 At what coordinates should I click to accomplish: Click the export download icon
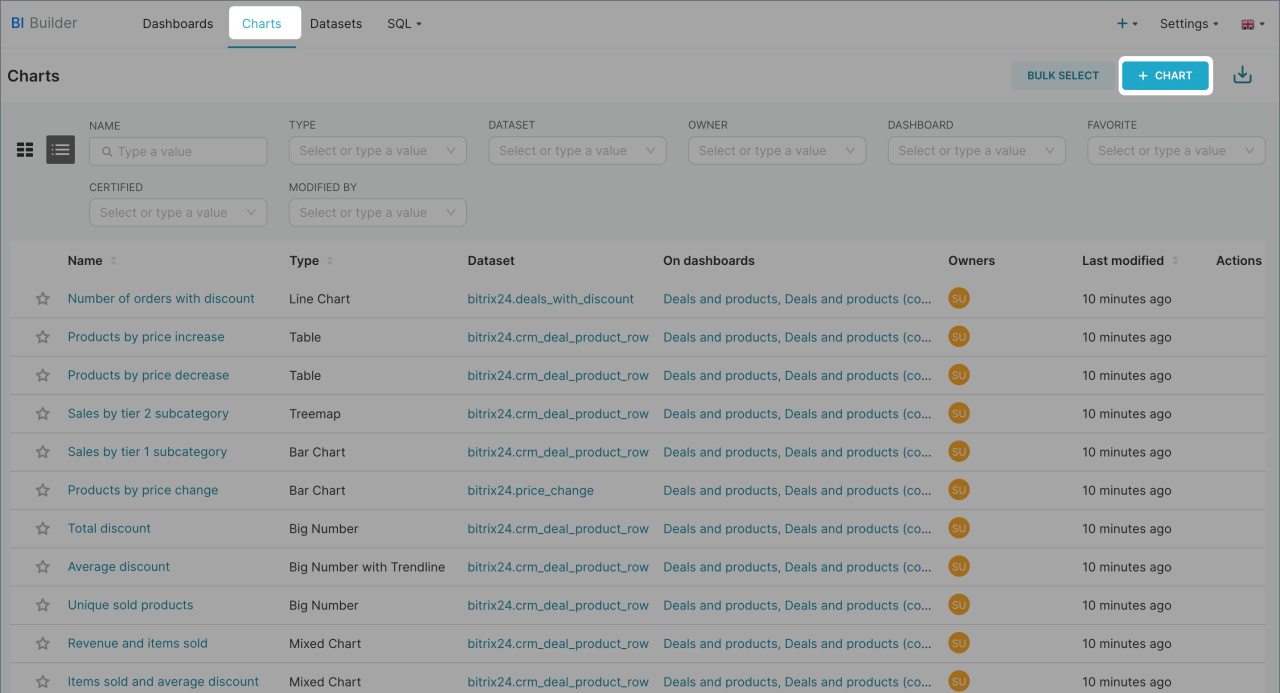(x=1242, y=75)
